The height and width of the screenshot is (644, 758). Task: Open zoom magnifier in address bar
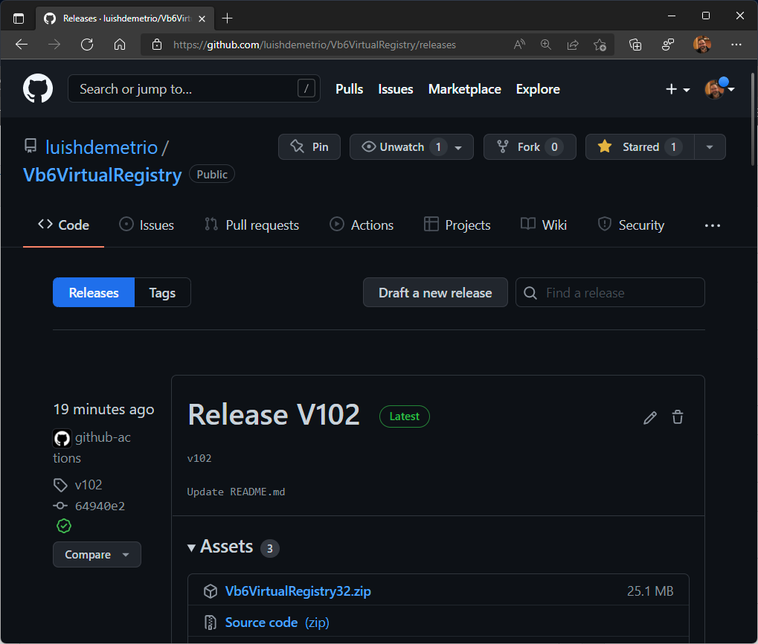point(546,44)
